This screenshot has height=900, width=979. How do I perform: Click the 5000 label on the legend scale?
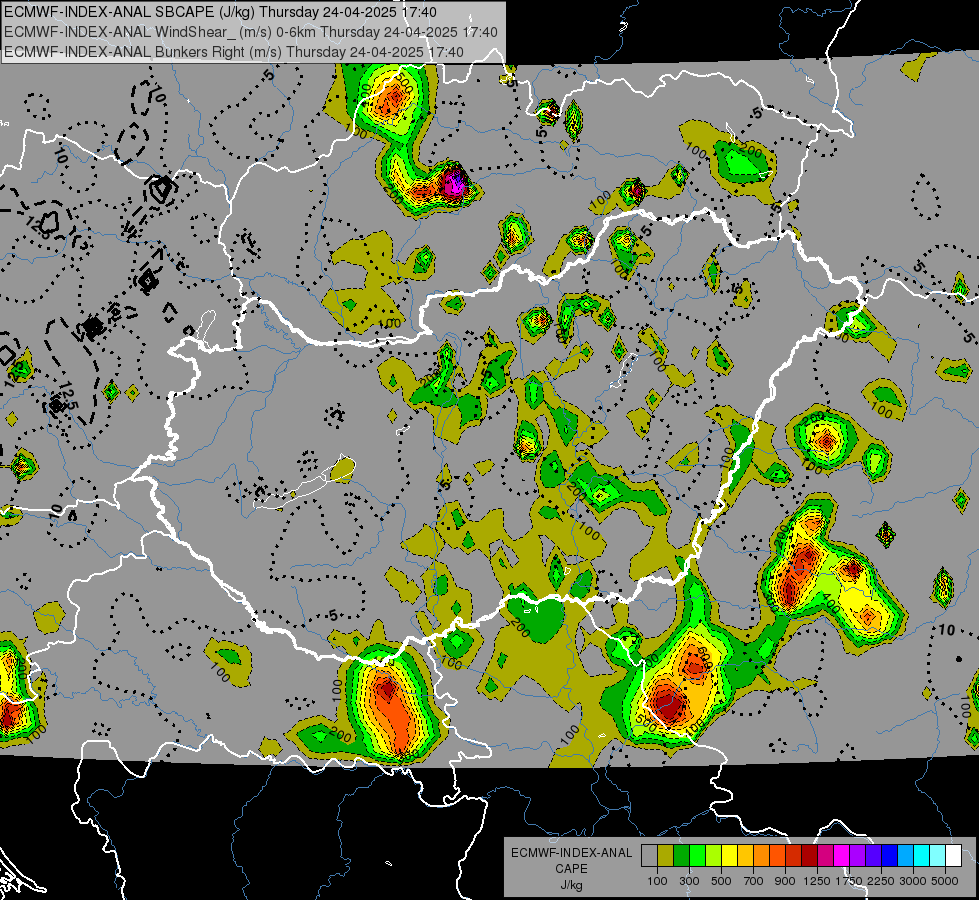click(945, 881)
